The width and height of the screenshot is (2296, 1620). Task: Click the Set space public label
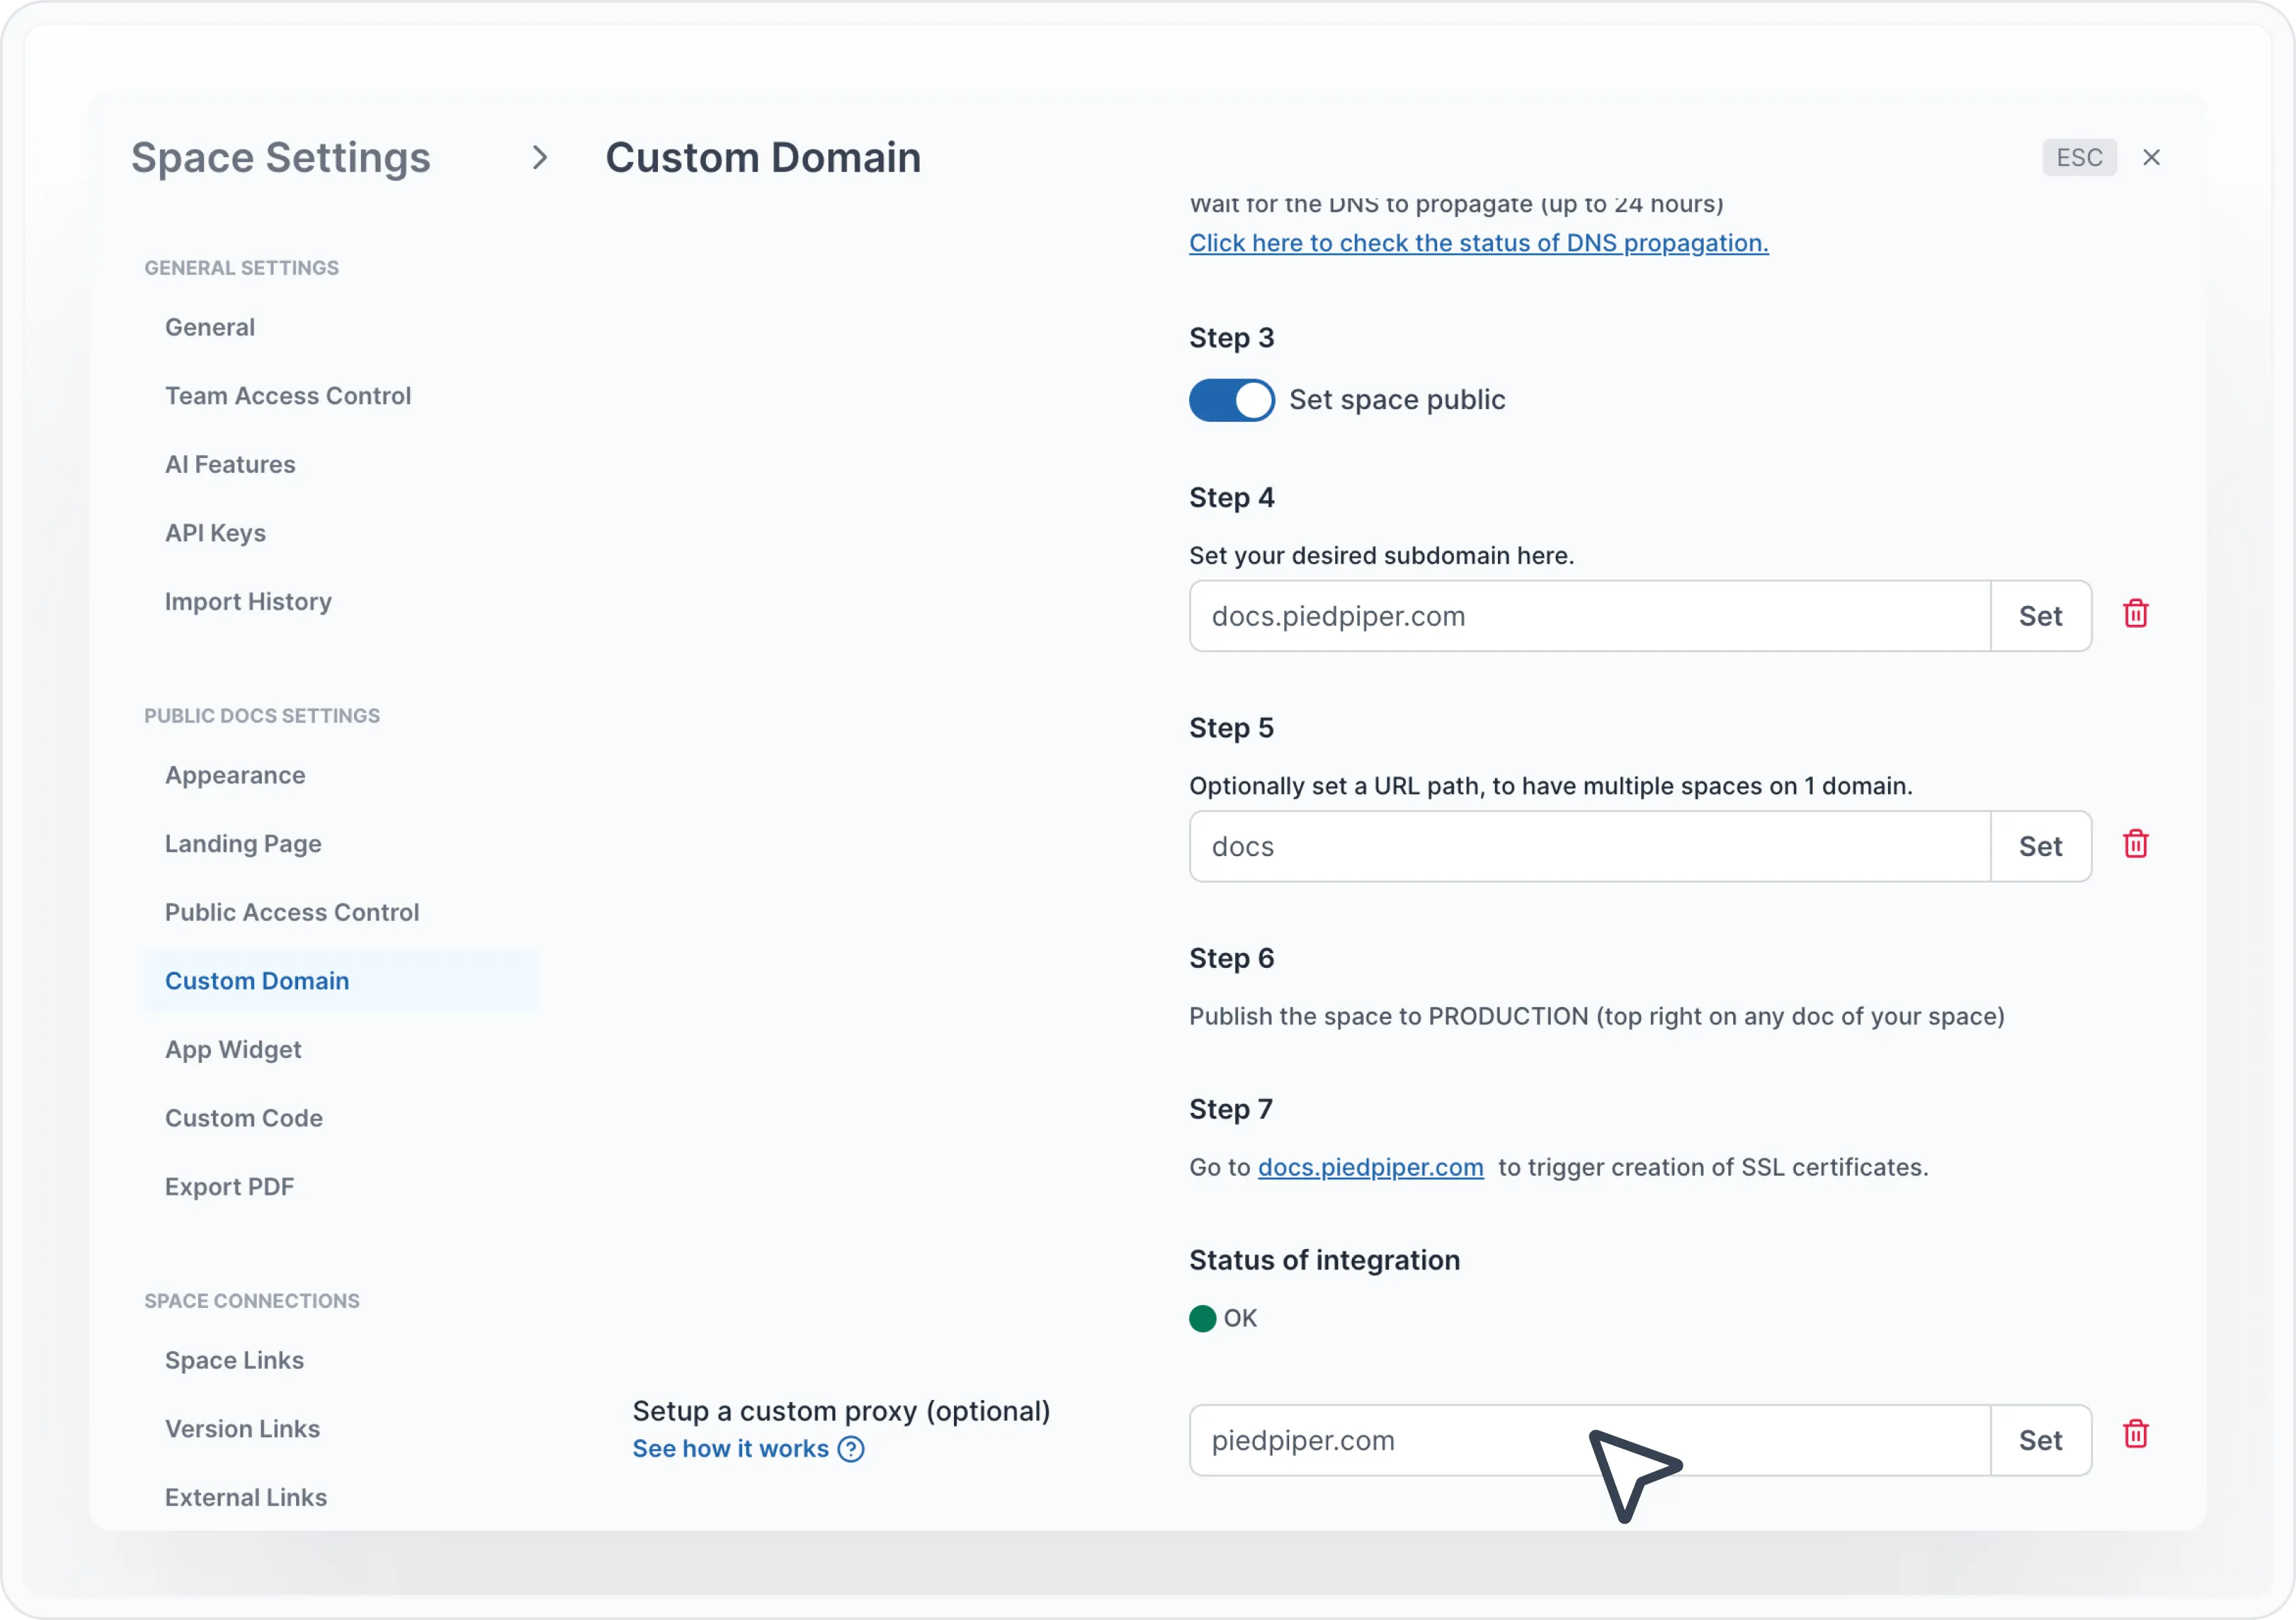(1397, 400)
